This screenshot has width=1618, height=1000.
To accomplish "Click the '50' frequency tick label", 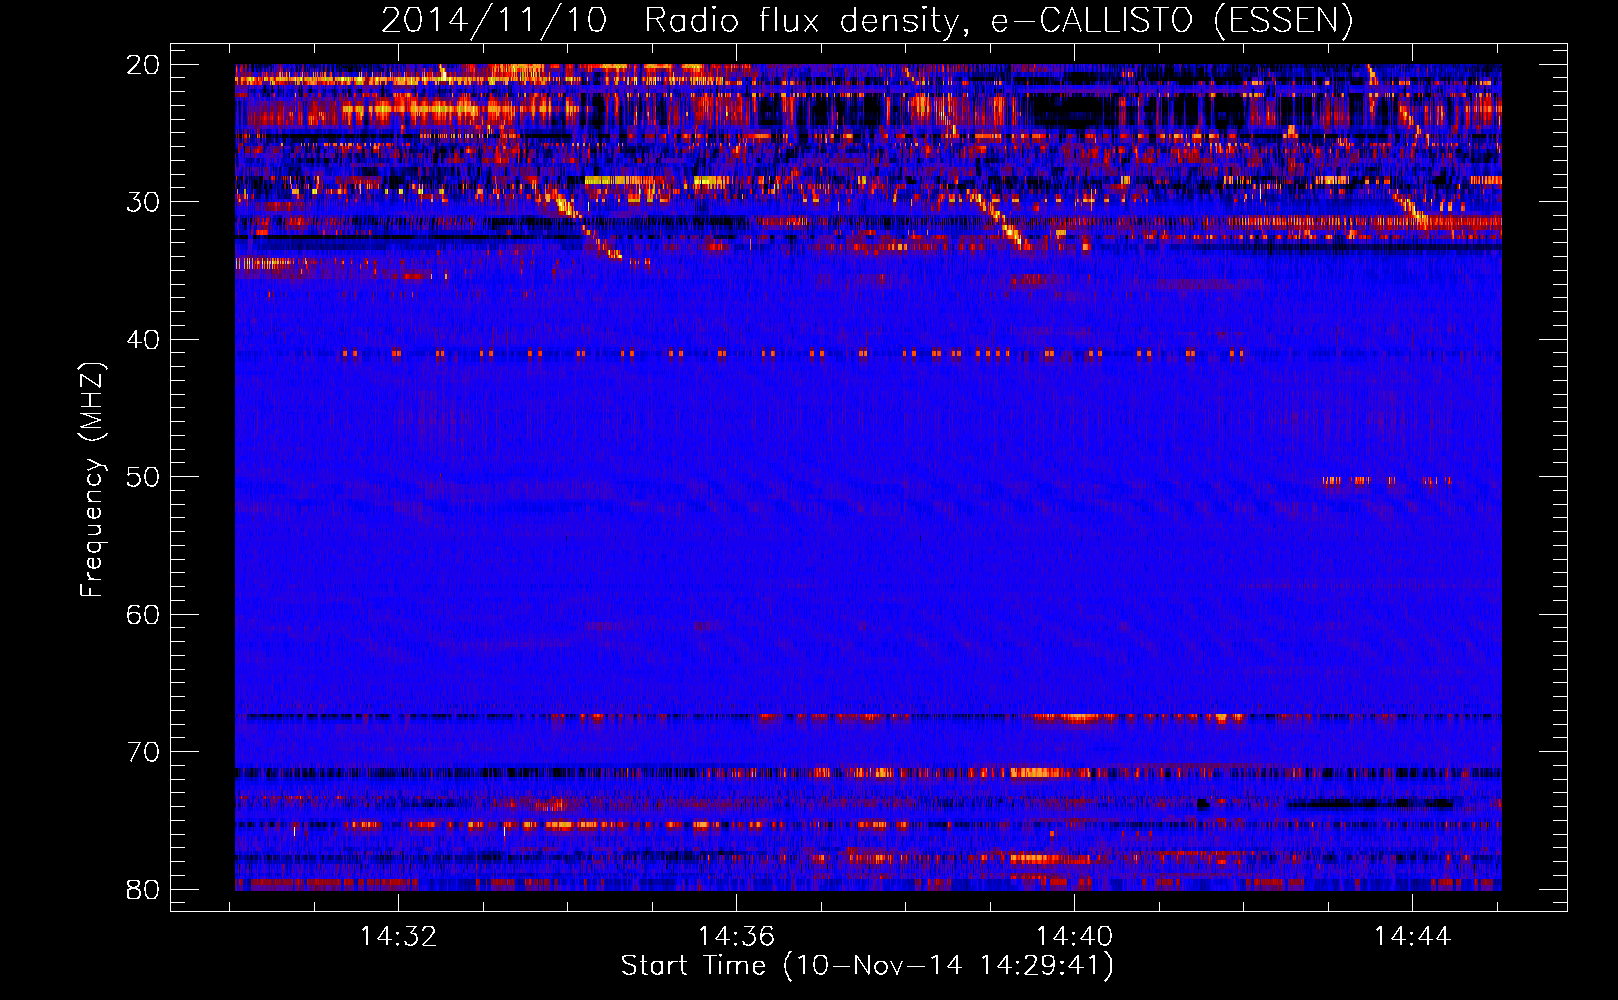I will click(143, 477).
